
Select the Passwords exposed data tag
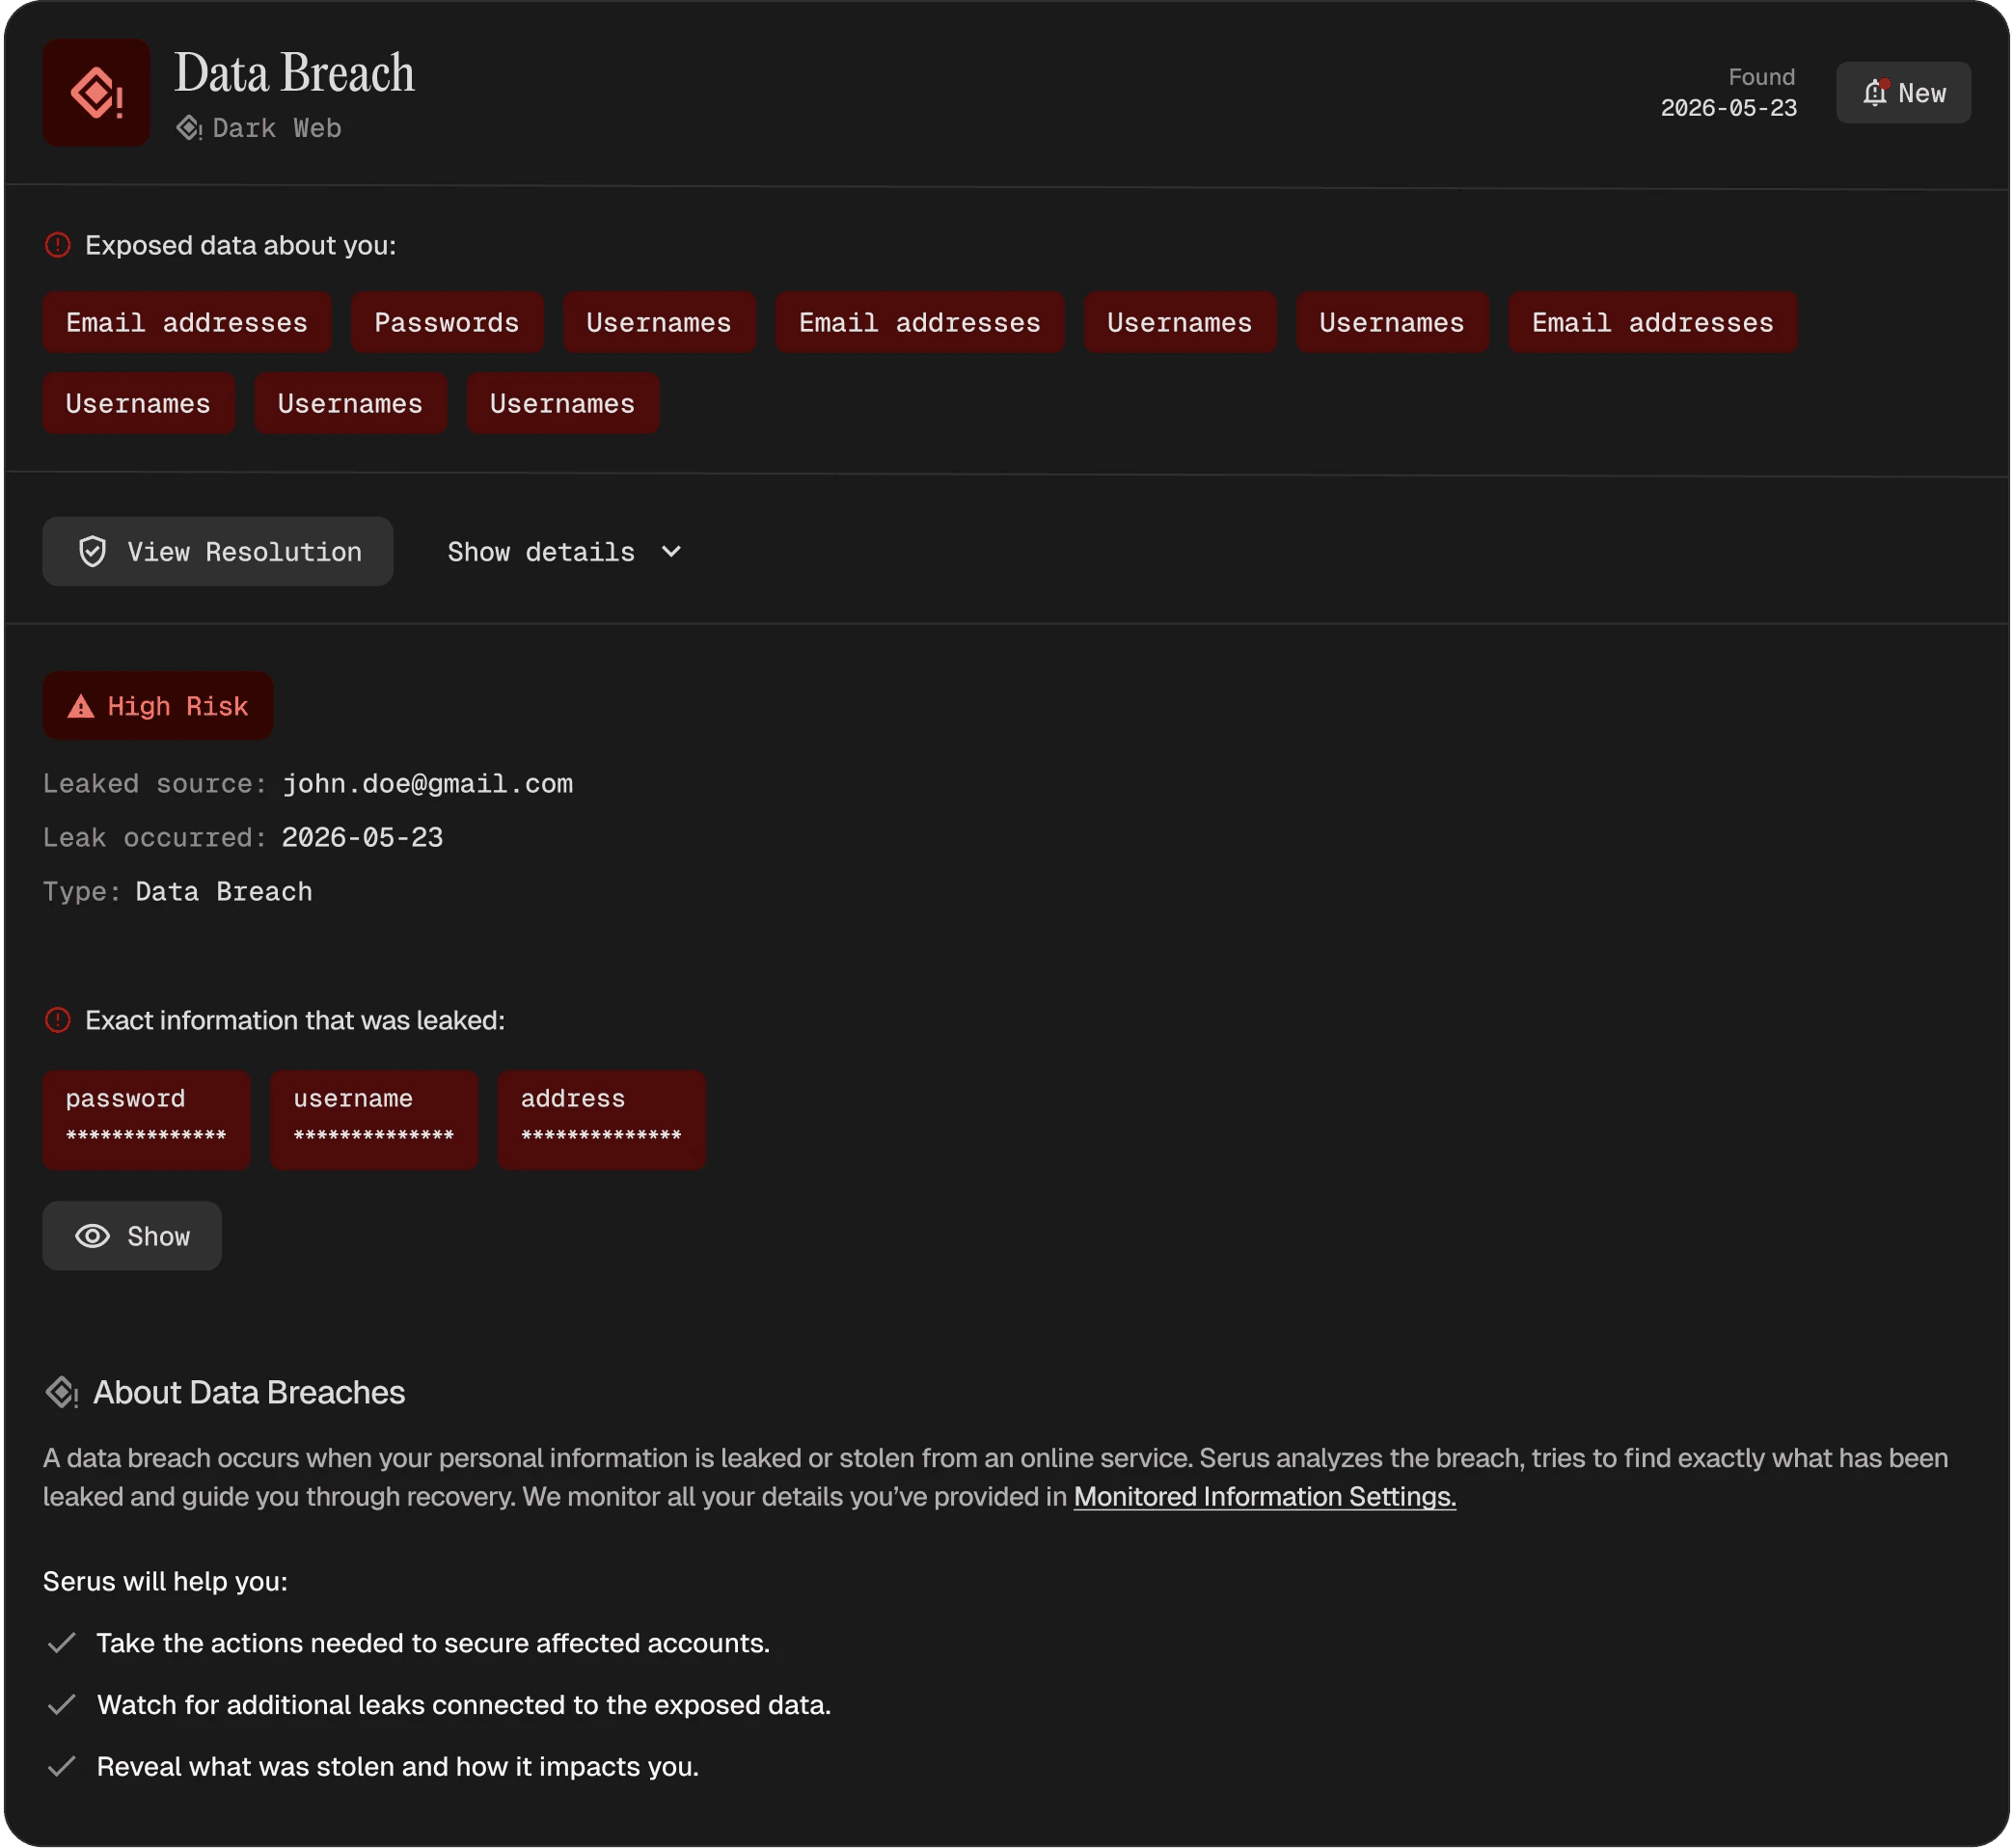(446, 323)
